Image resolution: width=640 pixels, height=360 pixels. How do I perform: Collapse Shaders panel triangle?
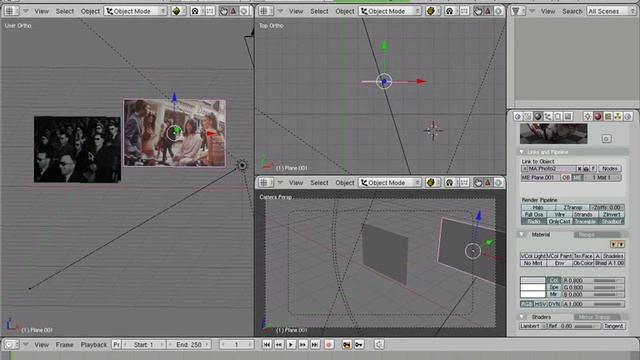[x=522, y=317]
